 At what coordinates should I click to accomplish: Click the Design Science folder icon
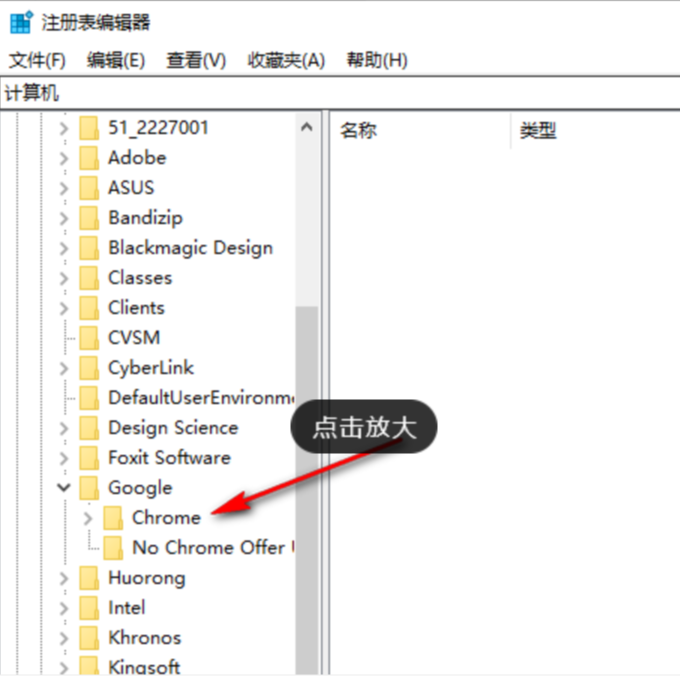(x=89, y=428)
